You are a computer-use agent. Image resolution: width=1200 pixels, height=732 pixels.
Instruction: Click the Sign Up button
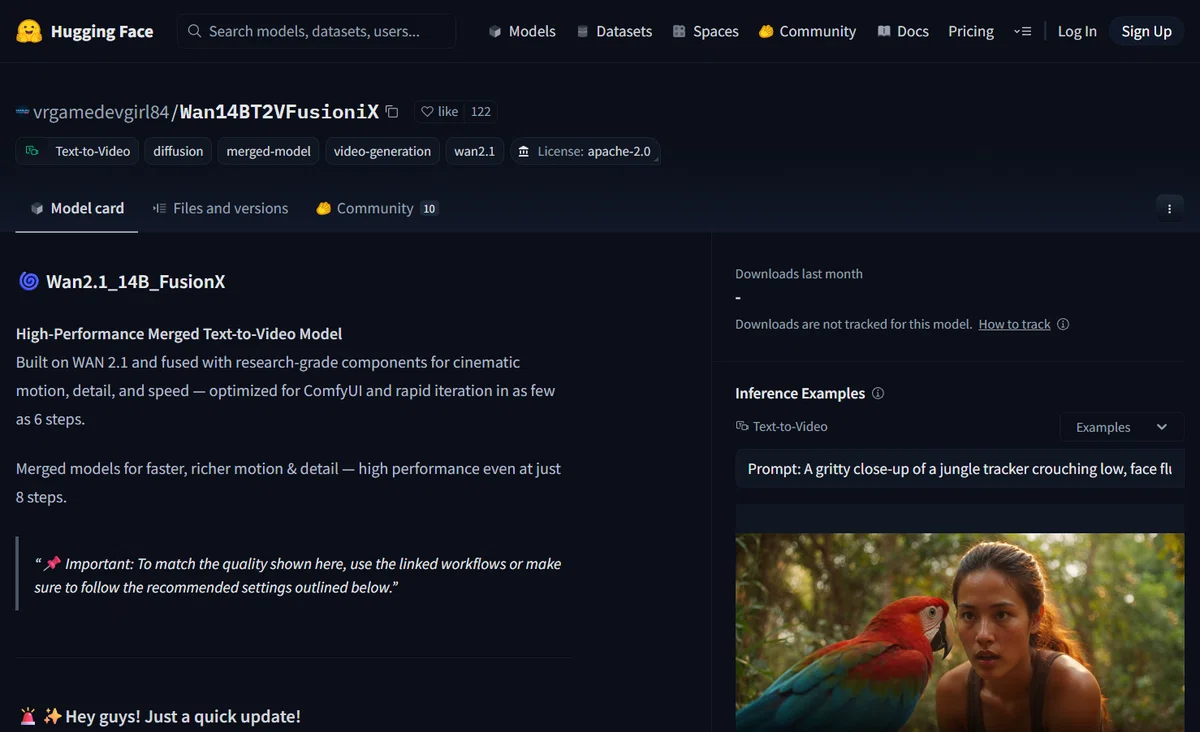1146,31
